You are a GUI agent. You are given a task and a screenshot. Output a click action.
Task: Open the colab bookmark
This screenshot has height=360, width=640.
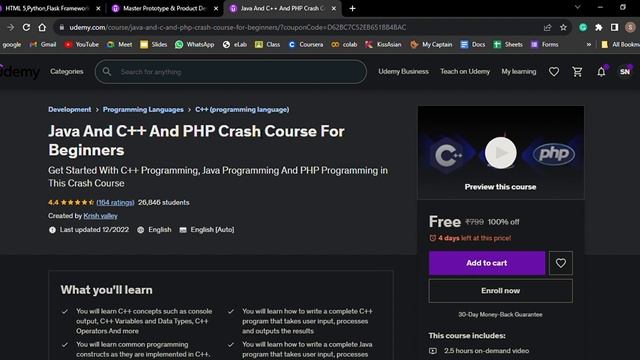click(x=344, y=44)
